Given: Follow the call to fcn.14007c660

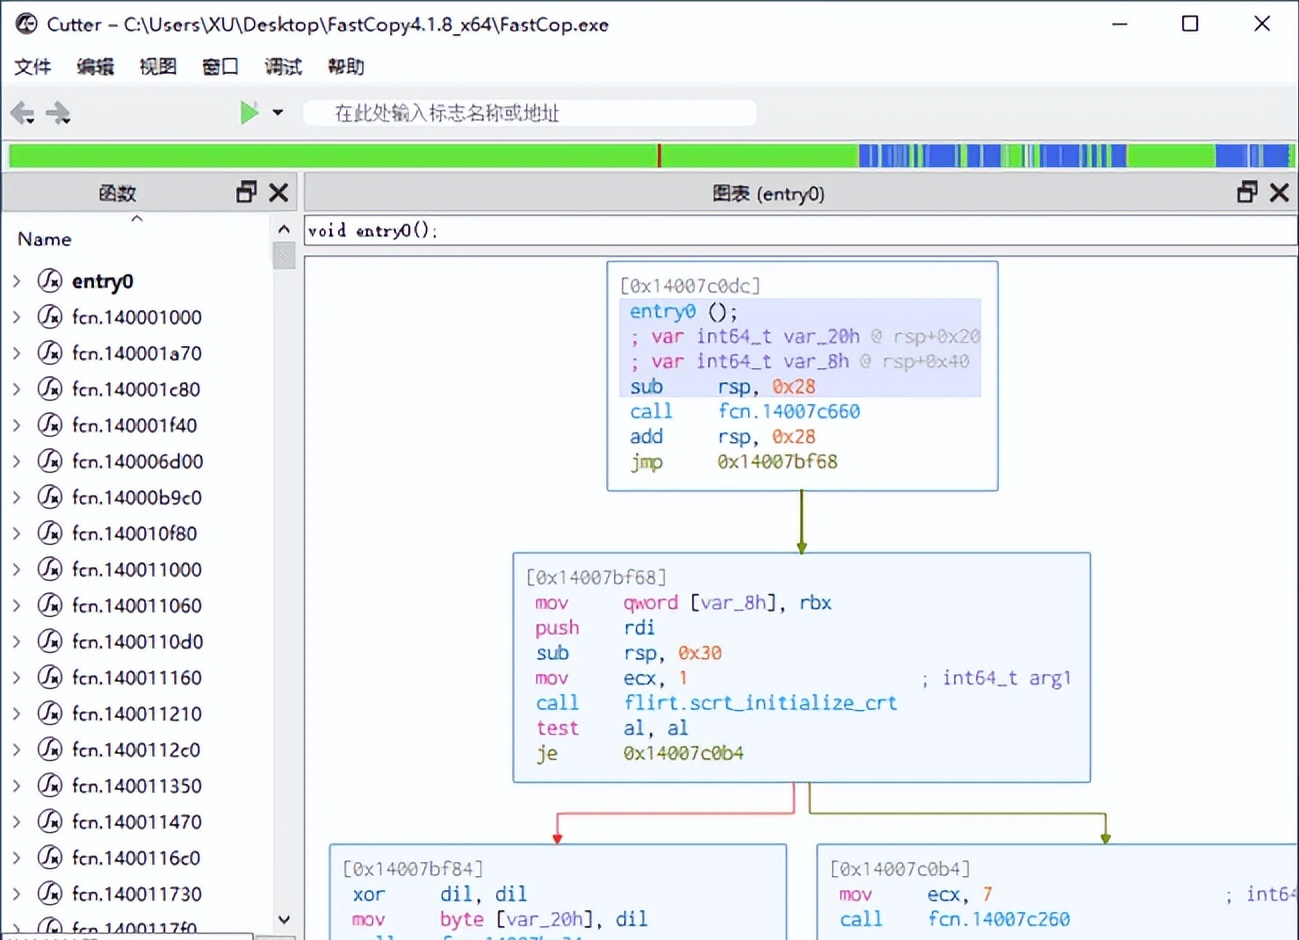Looking at the screenshot, I should [788, 411].
